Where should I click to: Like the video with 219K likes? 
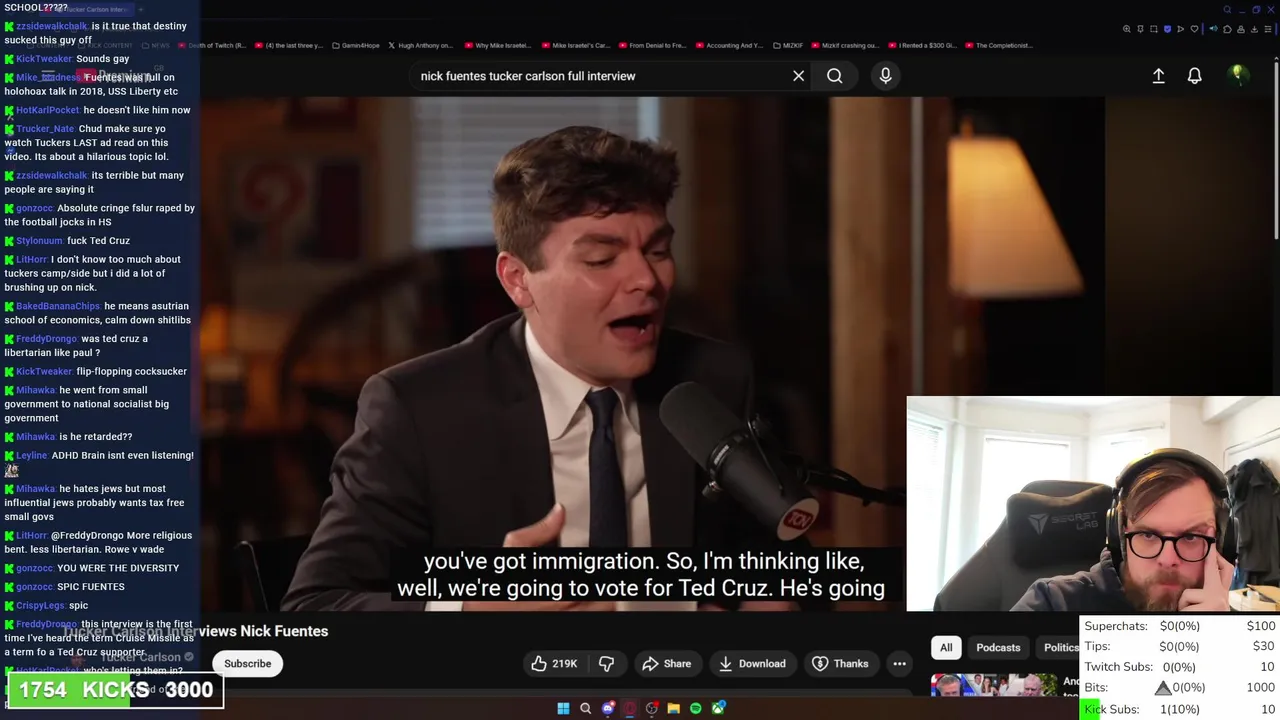click(554, 663)
